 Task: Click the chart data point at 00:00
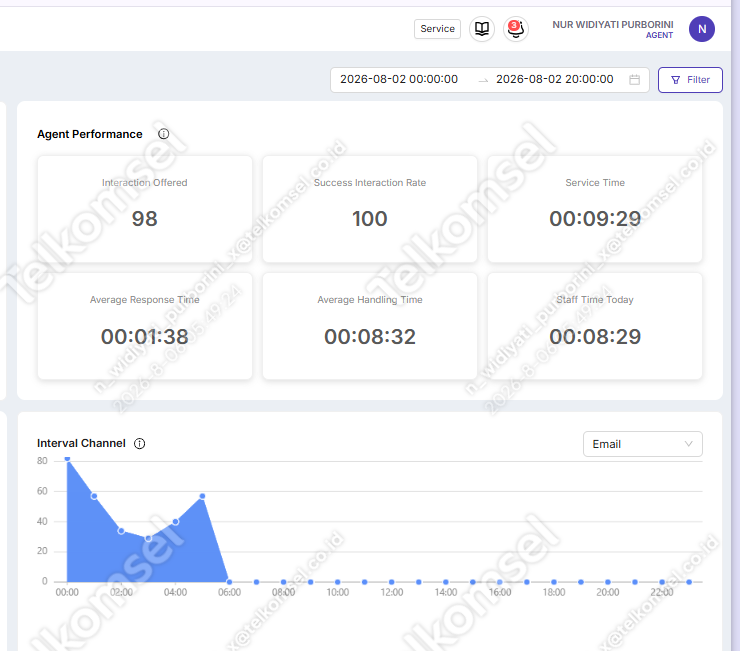click(67, 458)
